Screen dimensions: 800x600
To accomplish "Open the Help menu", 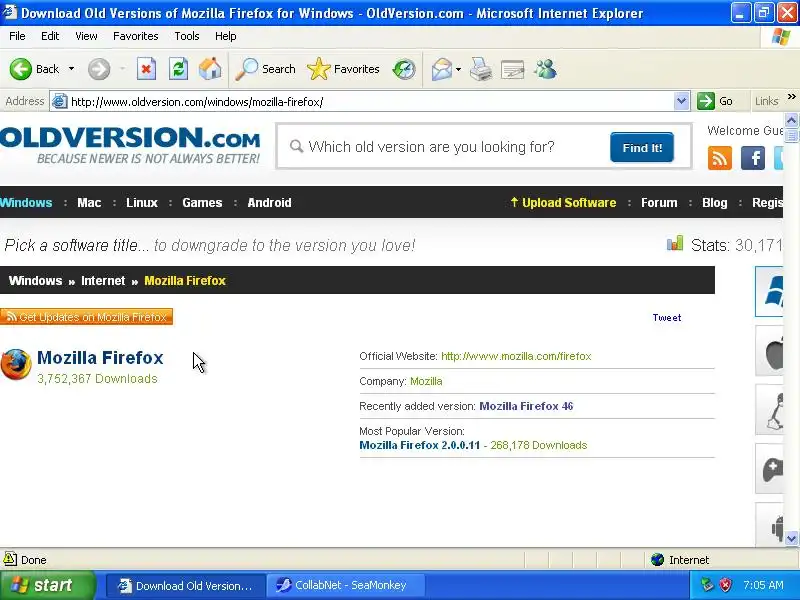I will tap(226, 36).
